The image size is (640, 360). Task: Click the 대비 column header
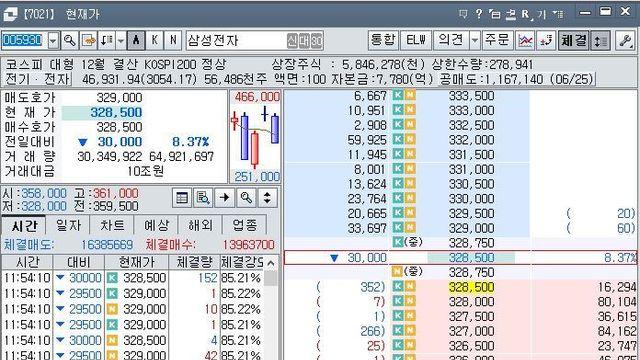coord(78,262)
